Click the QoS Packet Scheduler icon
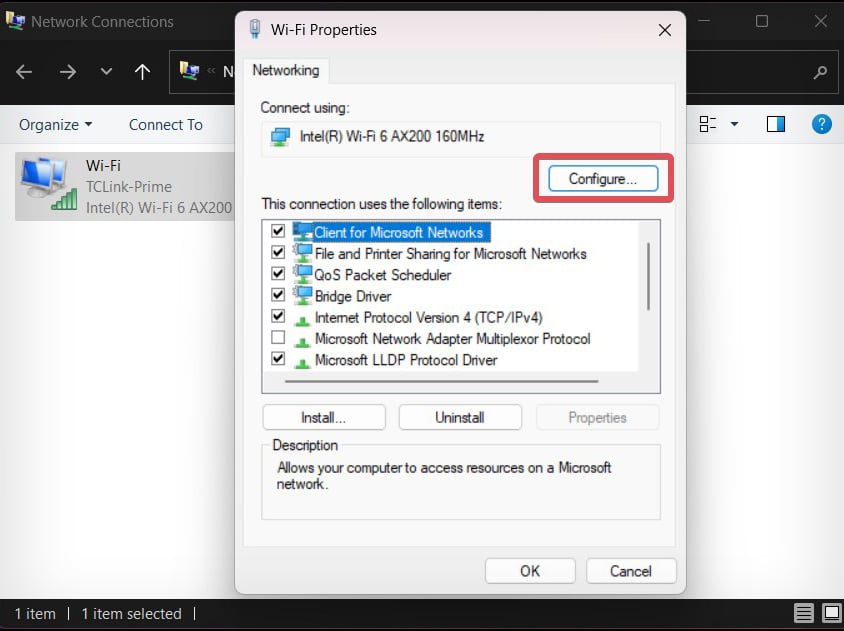Viewport: 844px width, 631px height. click(x=303, y=275)
